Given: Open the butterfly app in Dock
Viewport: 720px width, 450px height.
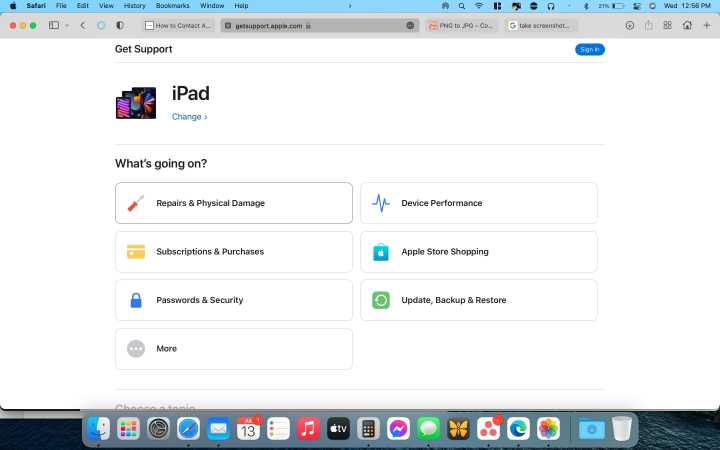Looking at the screenshot, I should coord(458,429).
